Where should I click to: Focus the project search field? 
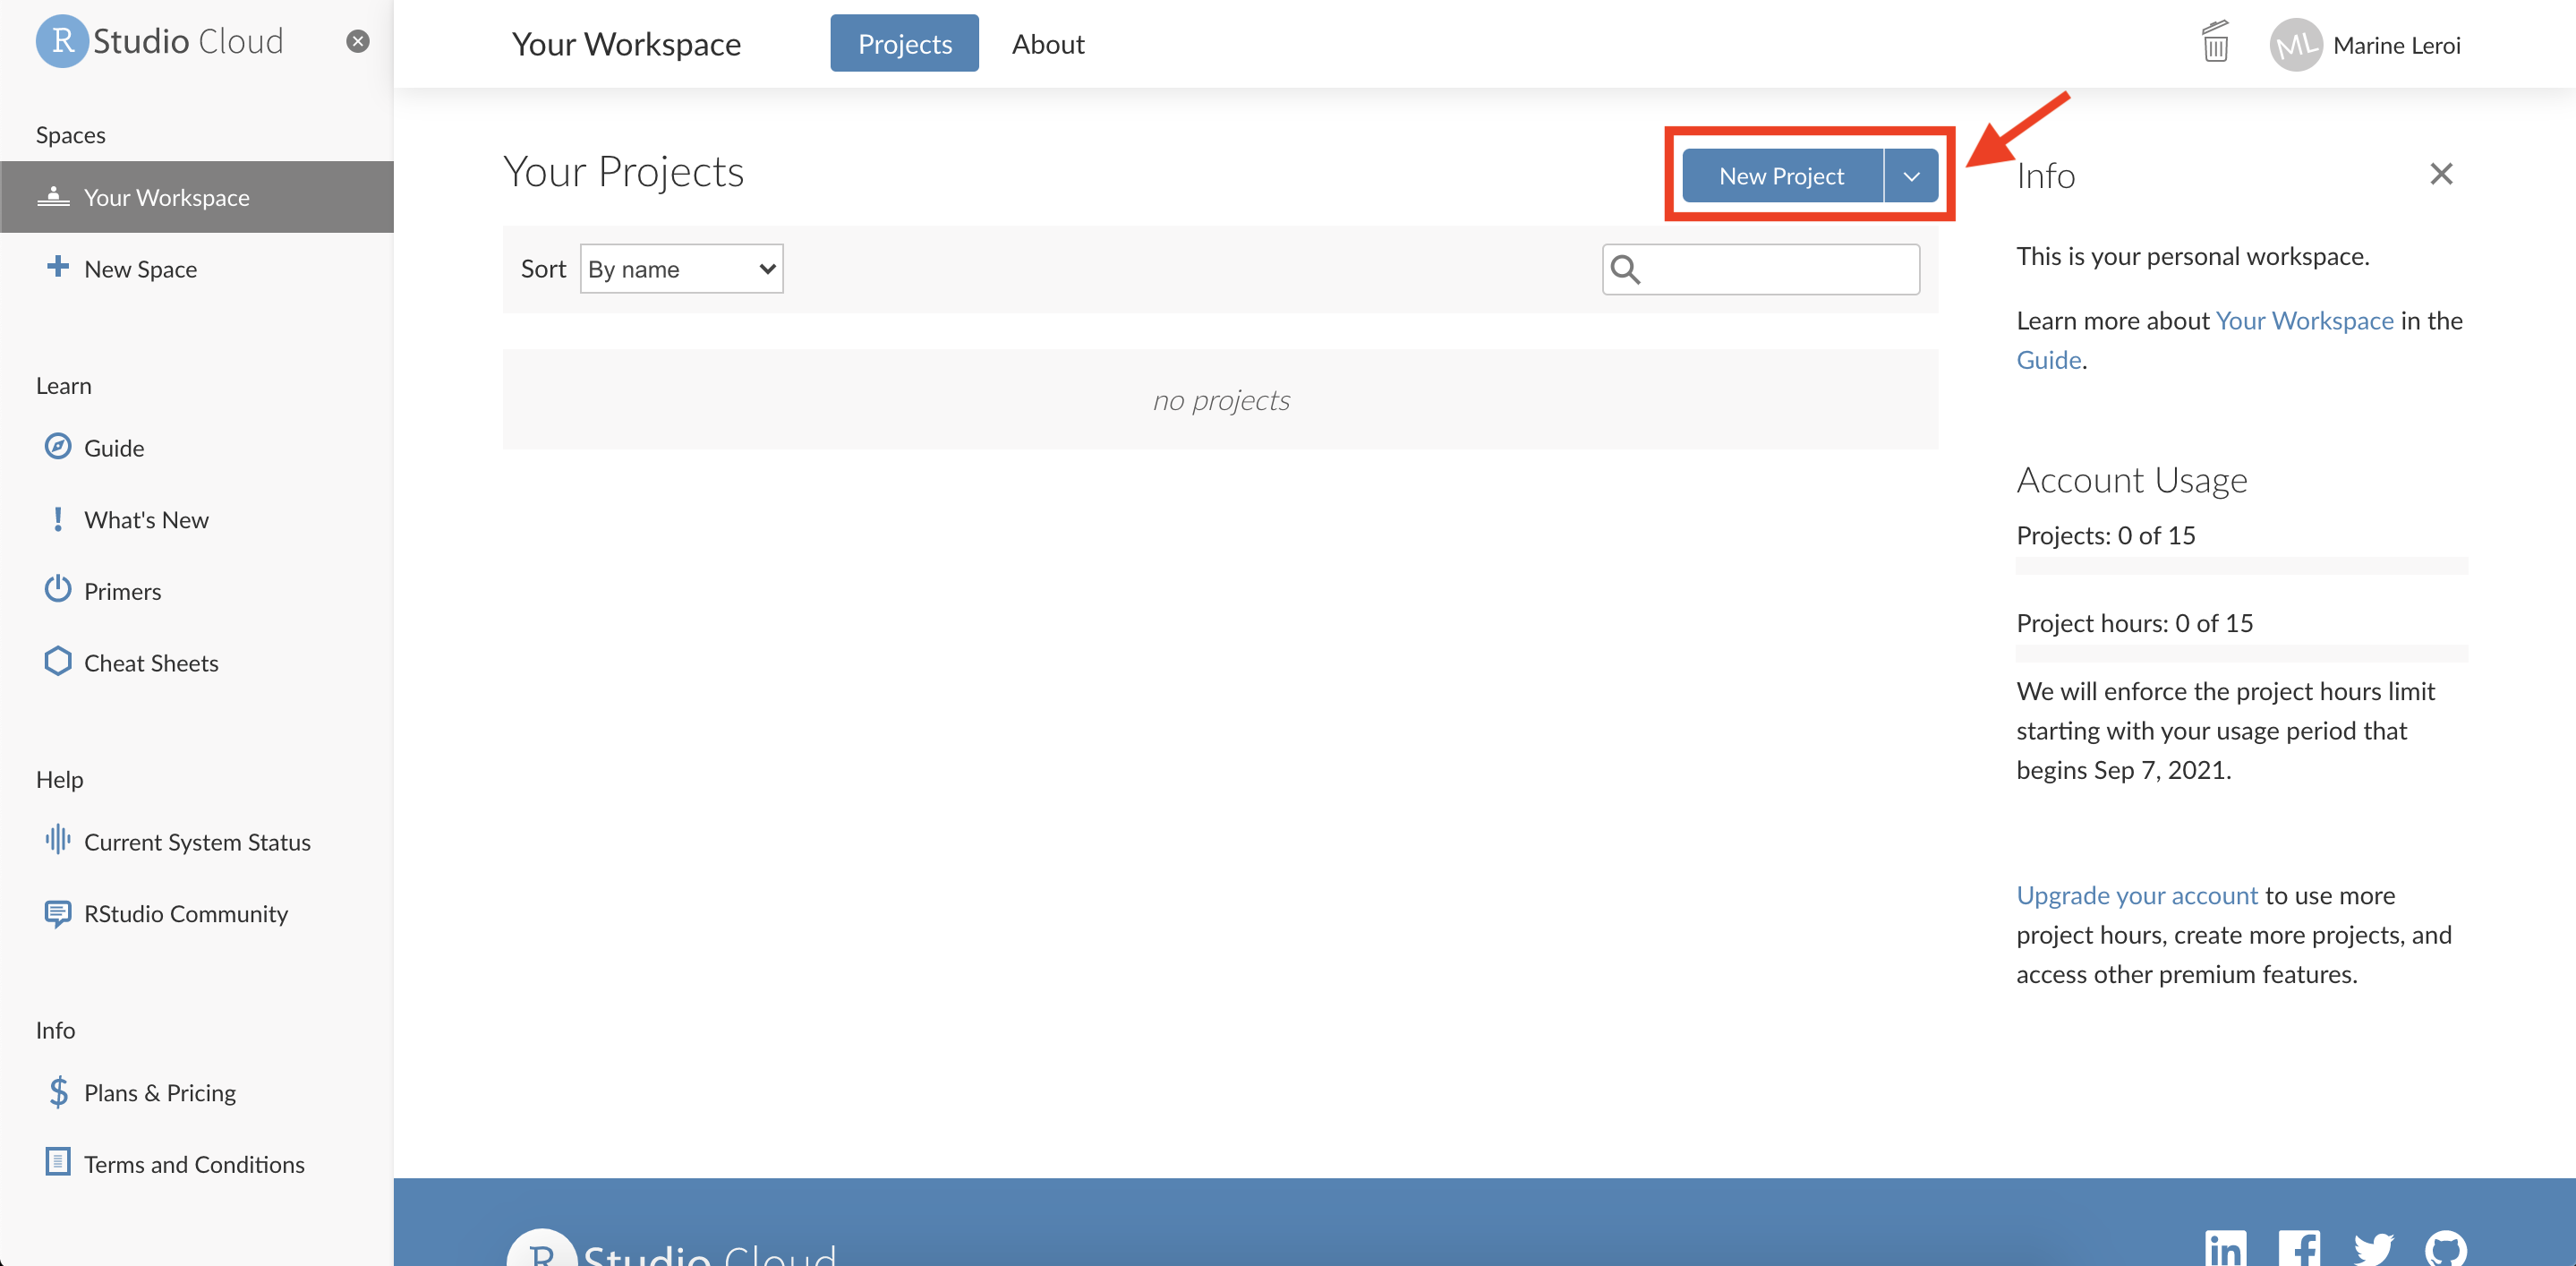[1761, 269]
